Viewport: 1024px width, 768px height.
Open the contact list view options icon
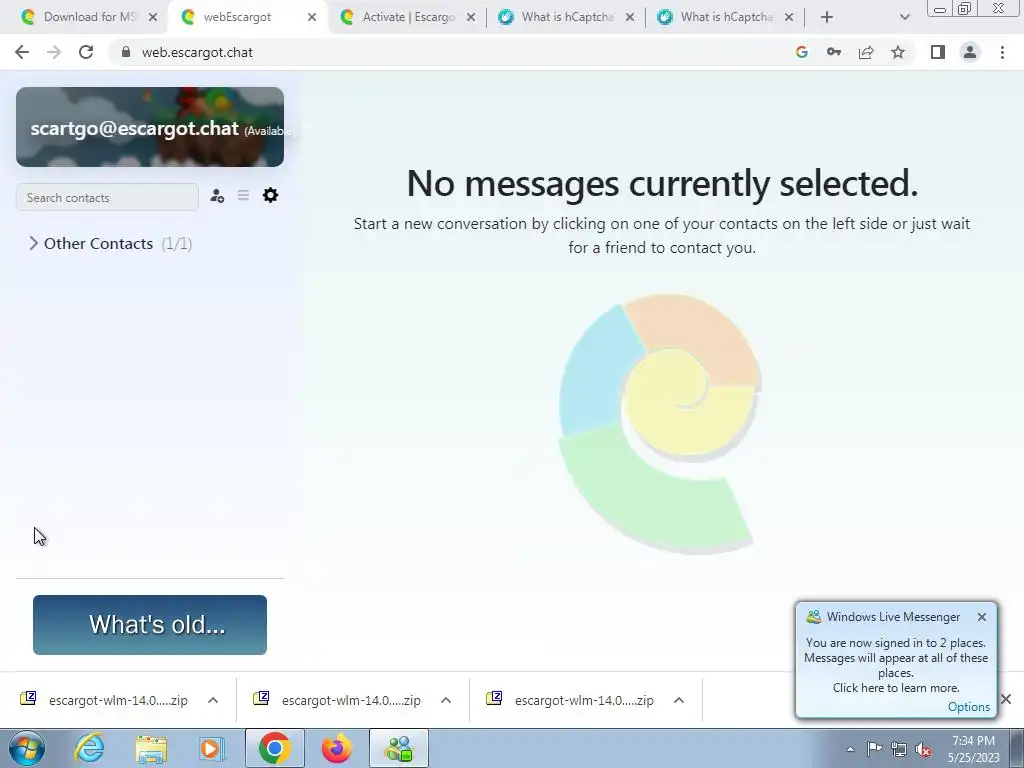click(243, 195)
